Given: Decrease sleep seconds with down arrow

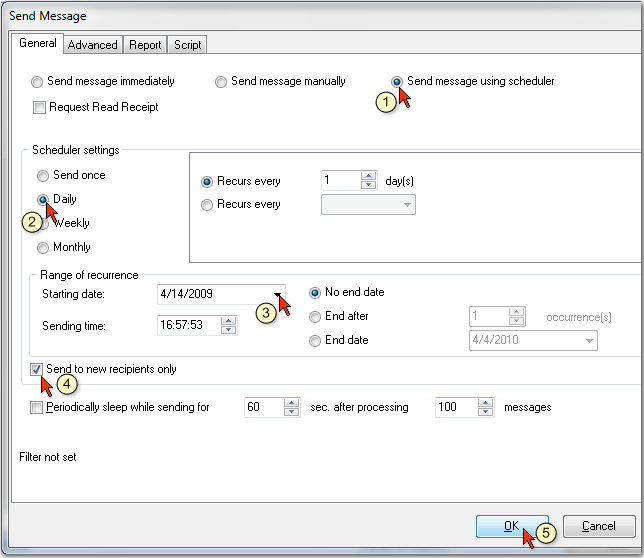Looking at the screenshot, I should (x=292, y=412).
